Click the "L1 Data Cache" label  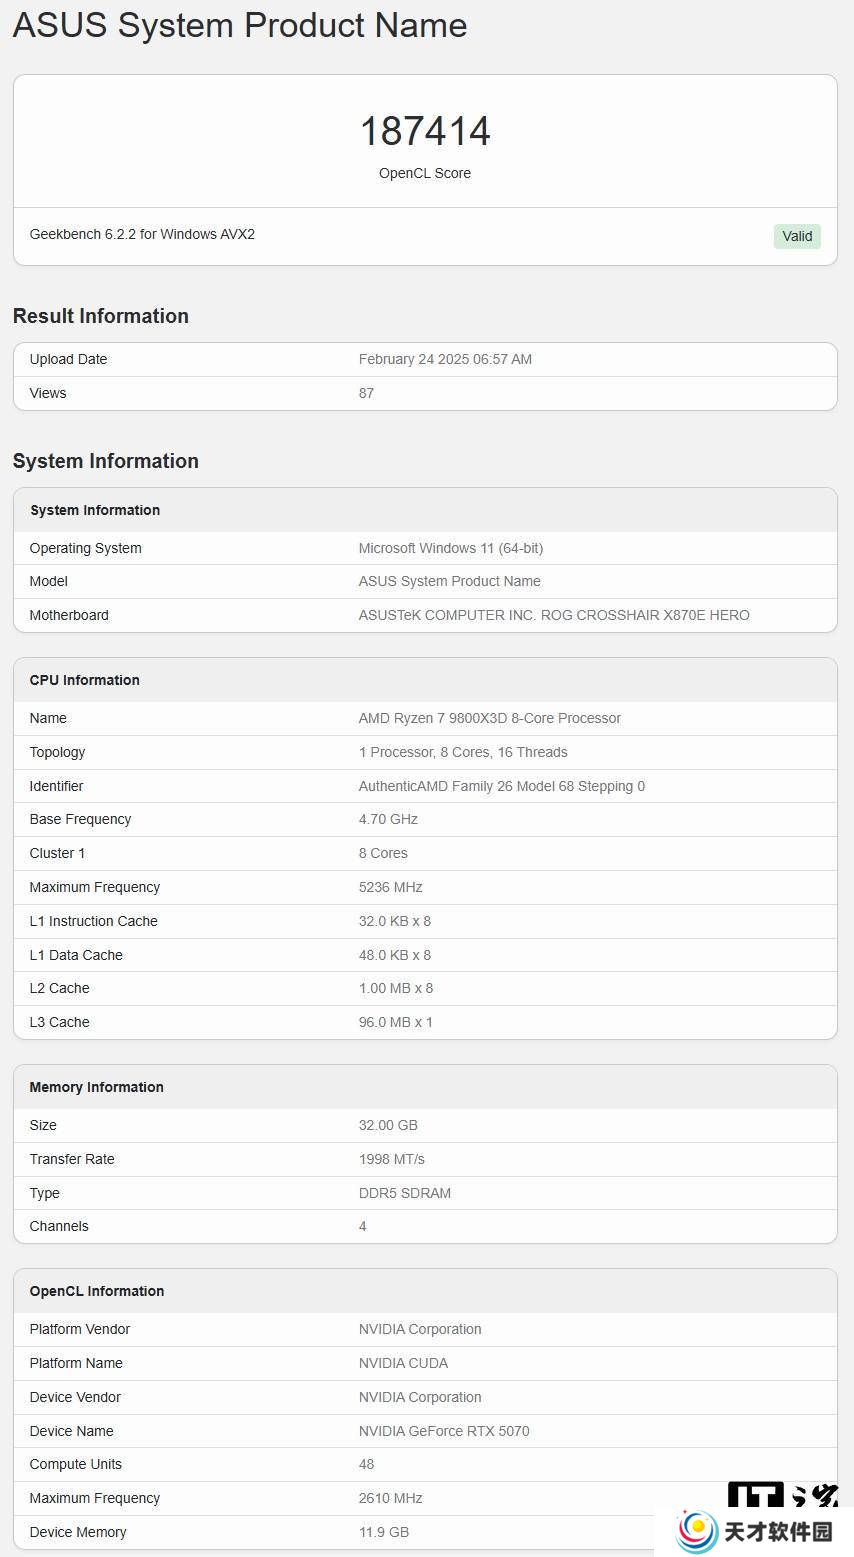pyautogui.click(x=76, y=955)
